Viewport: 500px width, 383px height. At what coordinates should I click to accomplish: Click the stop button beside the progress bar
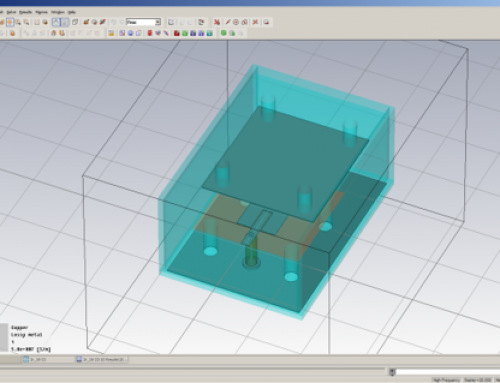pos(392,372)
